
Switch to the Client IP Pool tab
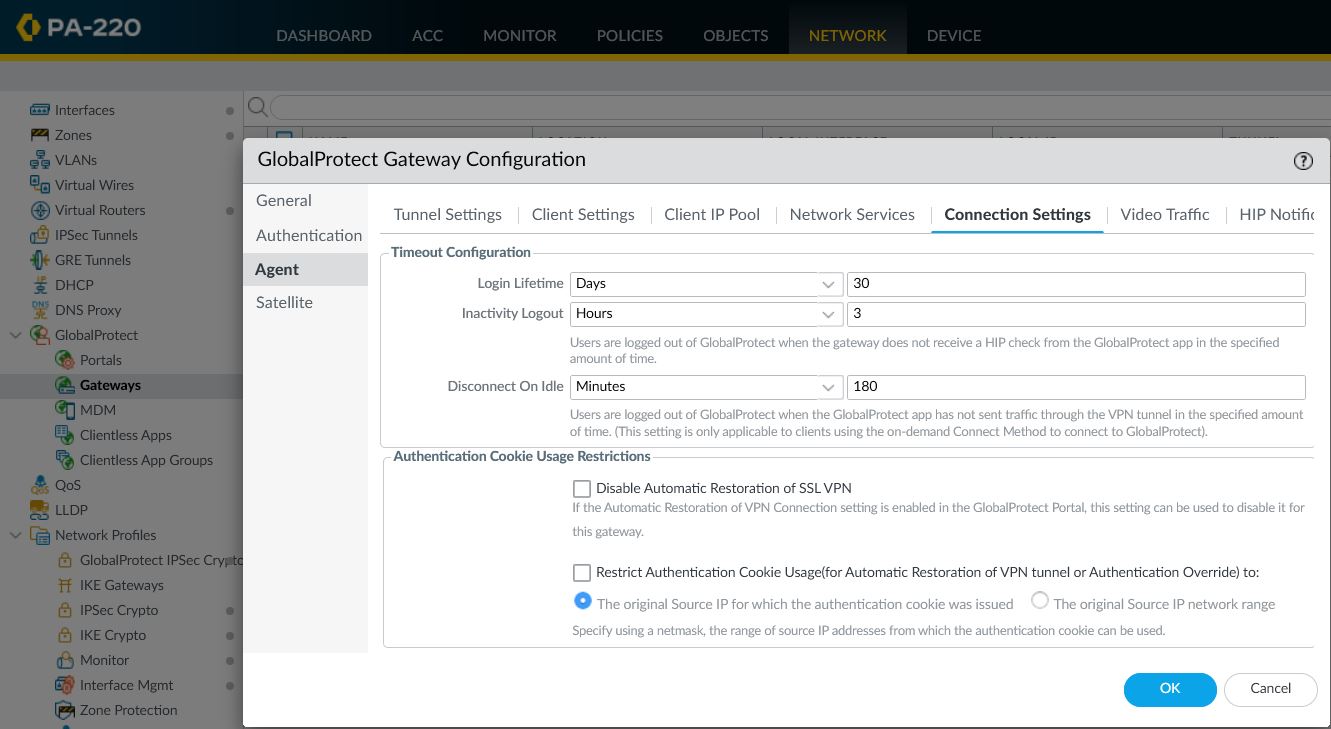click(712, 214)
